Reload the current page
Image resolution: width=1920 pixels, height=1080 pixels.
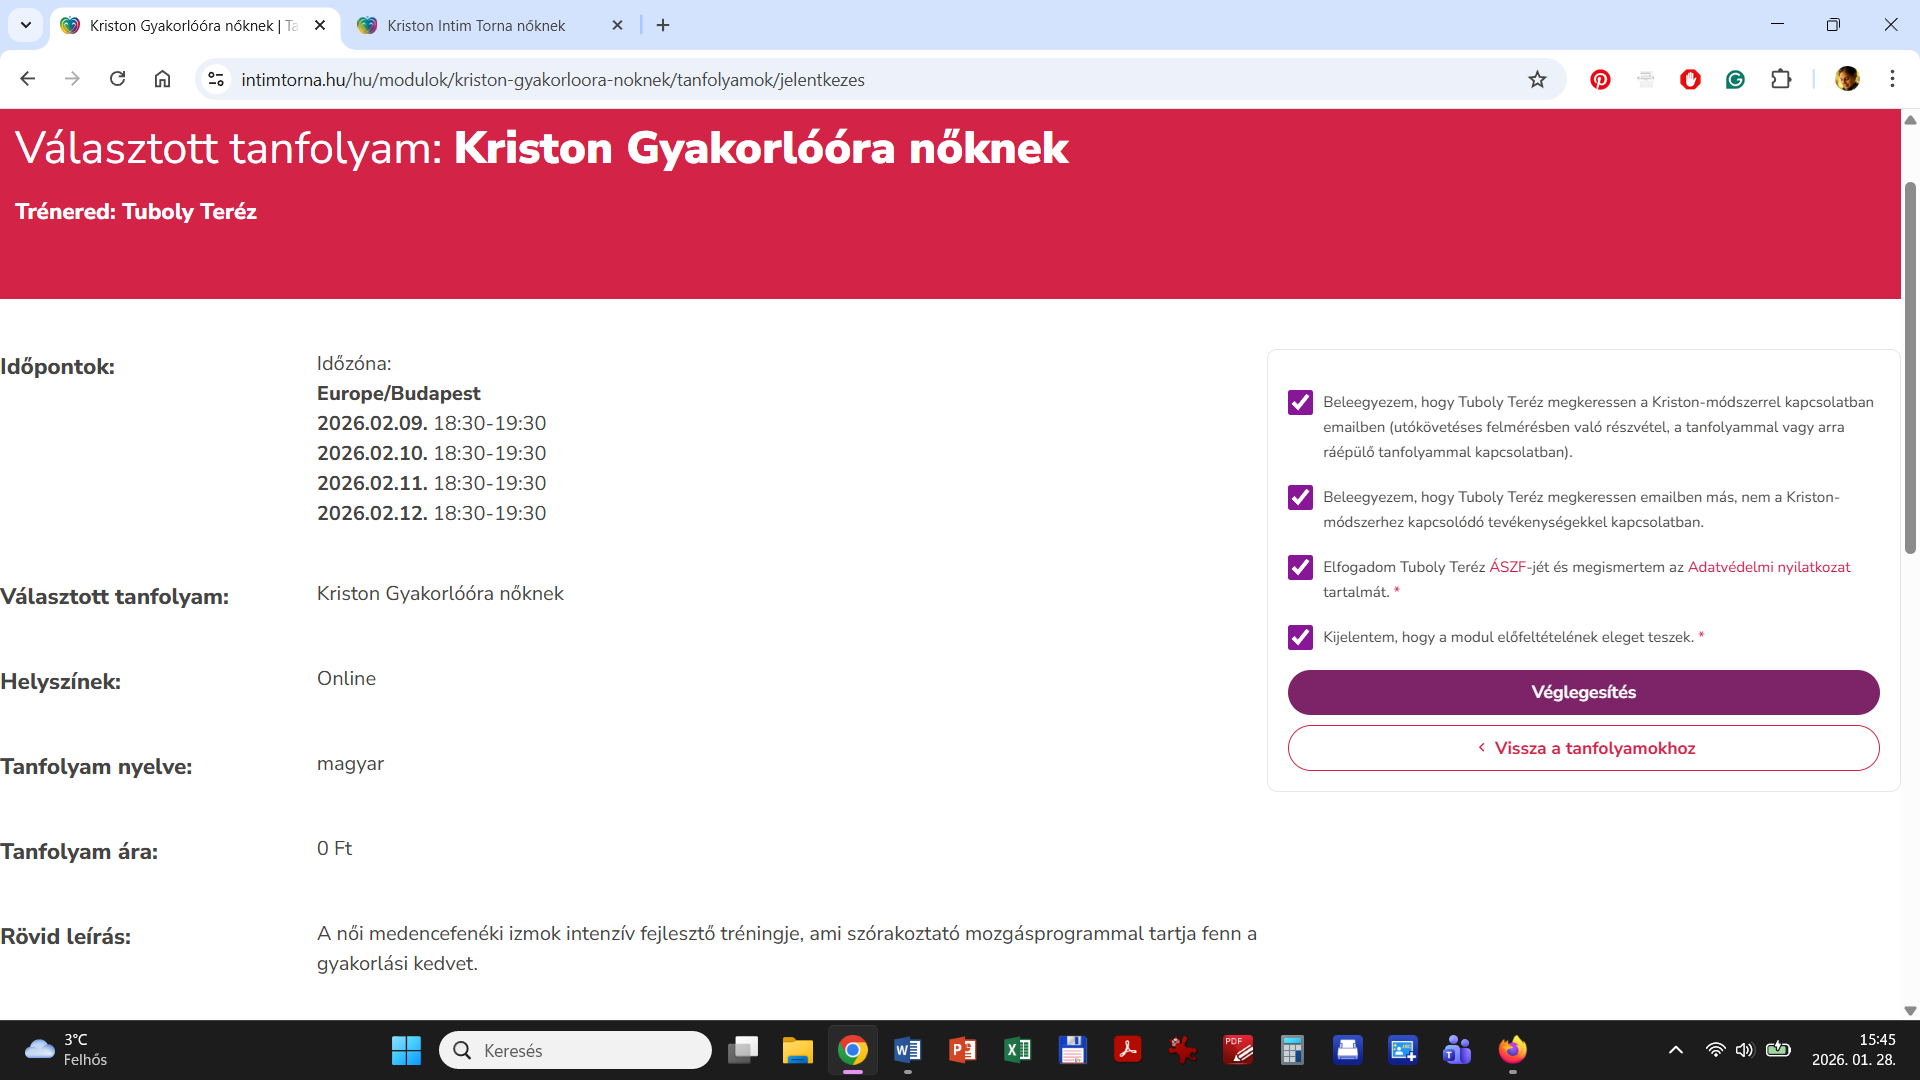(117, 79)
